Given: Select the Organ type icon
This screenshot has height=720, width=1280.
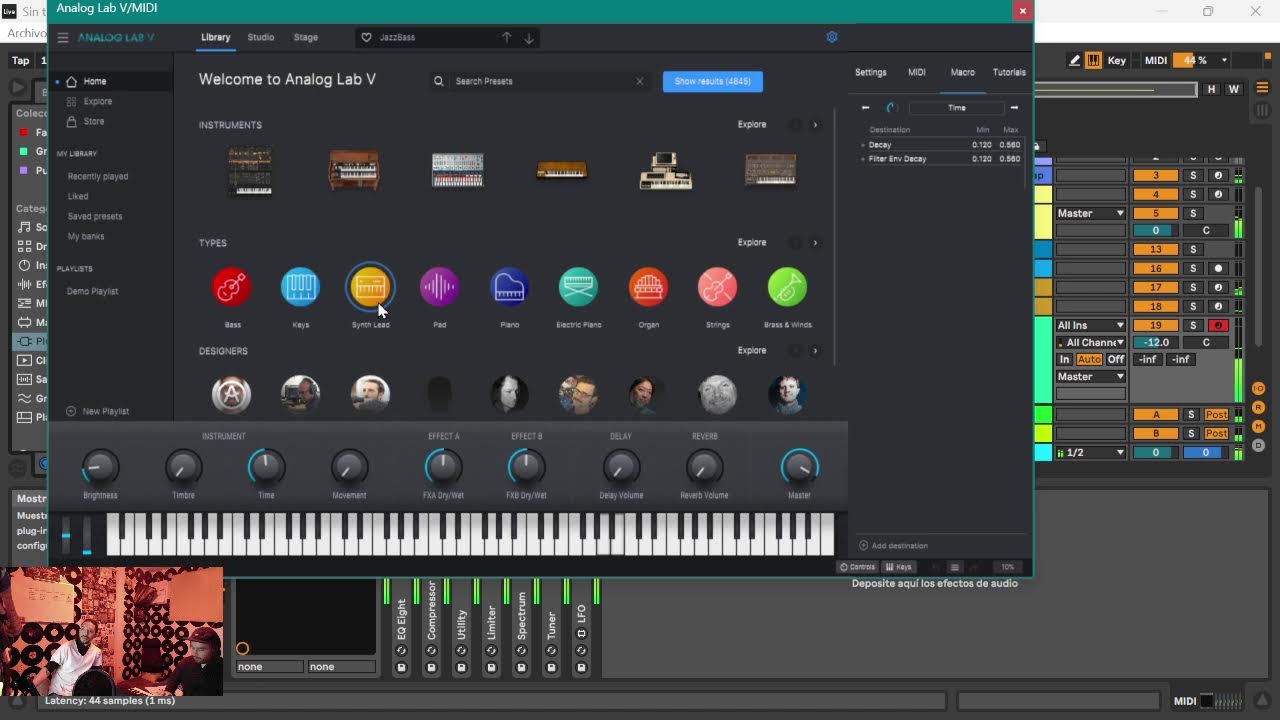Looking at the screenshot, I should point(648,288).
